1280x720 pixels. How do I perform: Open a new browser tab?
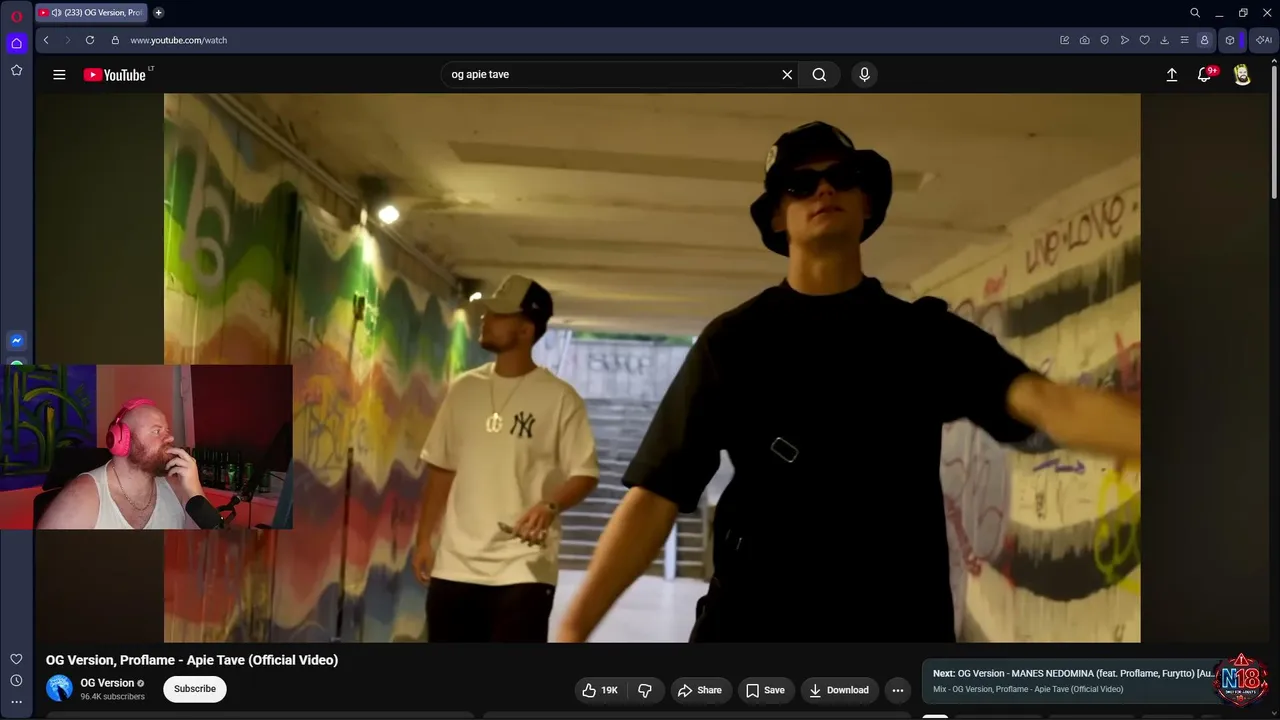(x=158, y=13)
